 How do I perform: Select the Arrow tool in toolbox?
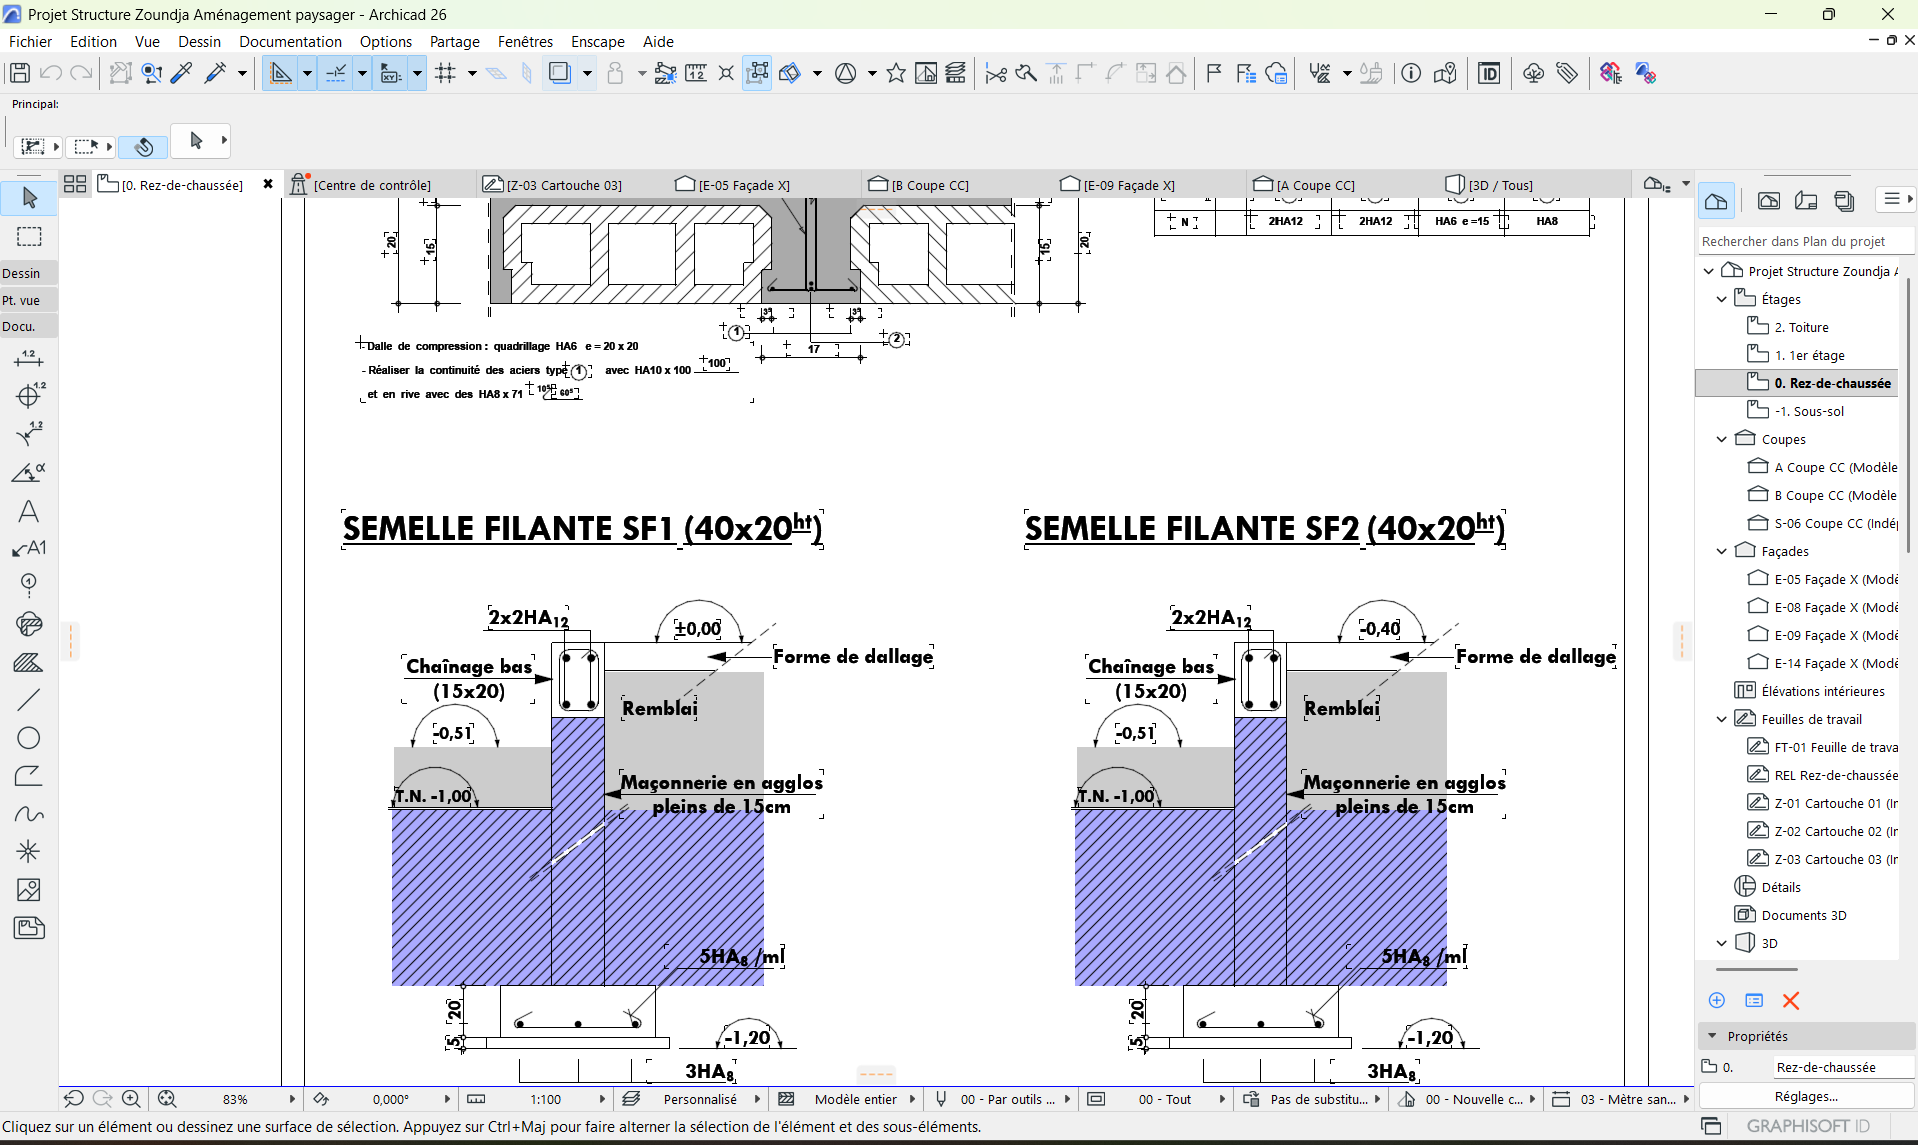(29, 198)
